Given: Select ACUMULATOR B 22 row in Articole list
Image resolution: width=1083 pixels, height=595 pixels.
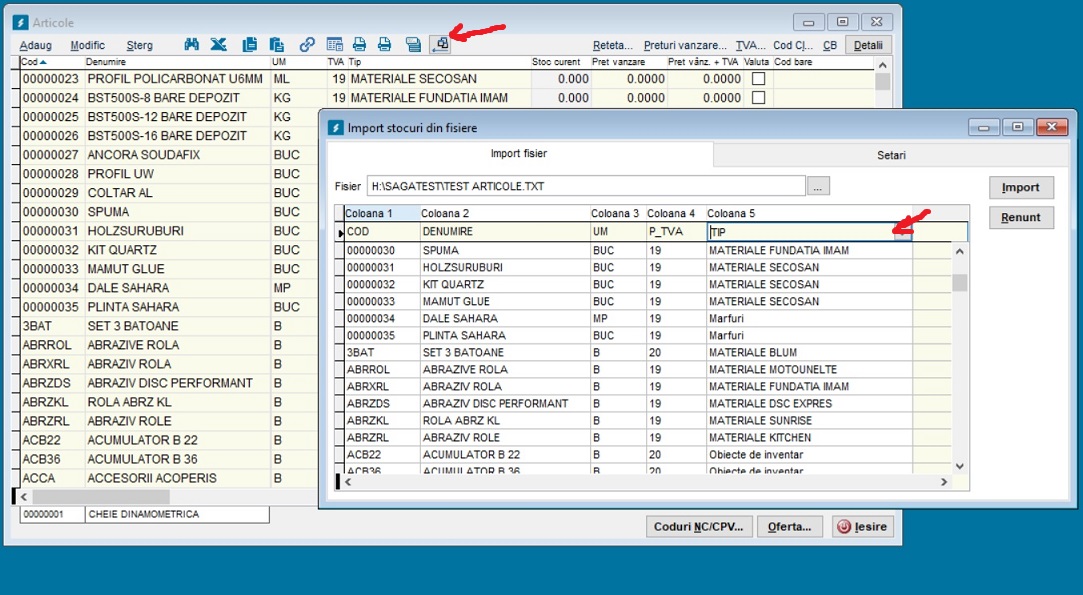Looking at the screenshot, I should (x=169, y=440).
